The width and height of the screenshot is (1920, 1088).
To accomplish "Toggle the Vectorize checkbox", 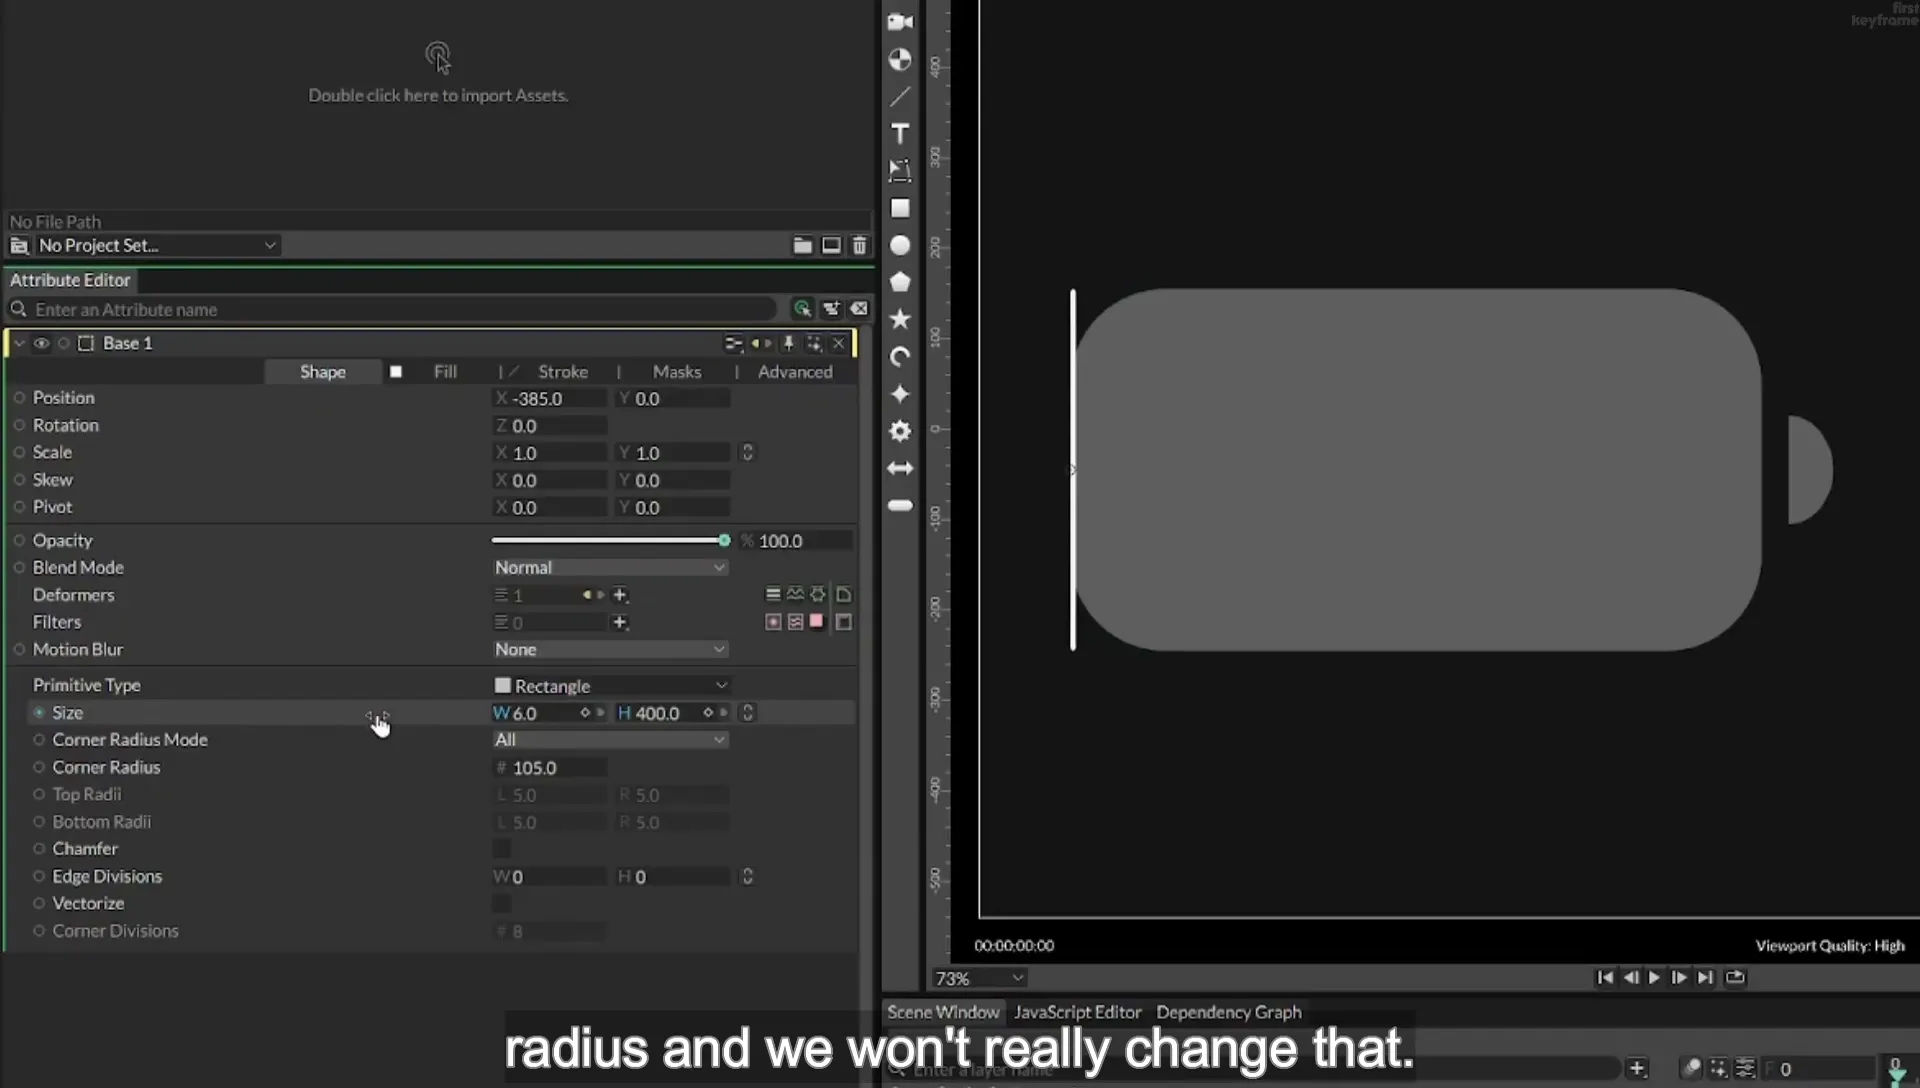I will (502, 903).
